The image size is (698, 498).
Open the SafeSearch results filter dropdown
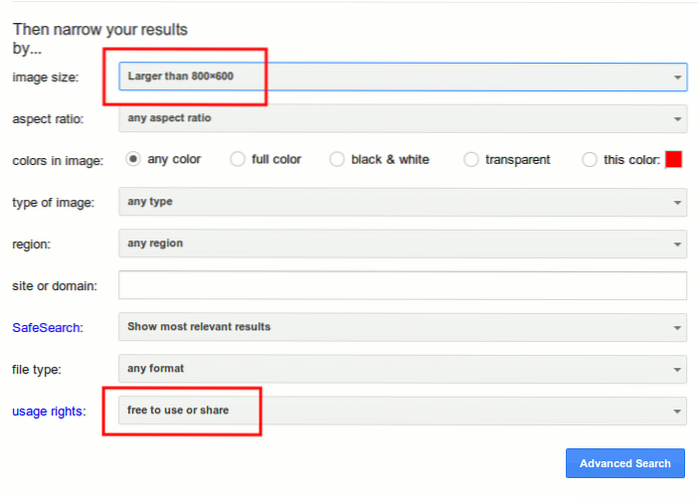402,327
